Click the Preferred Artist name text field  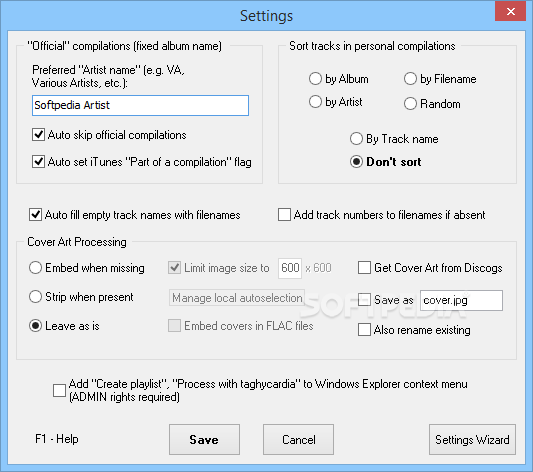140,105
